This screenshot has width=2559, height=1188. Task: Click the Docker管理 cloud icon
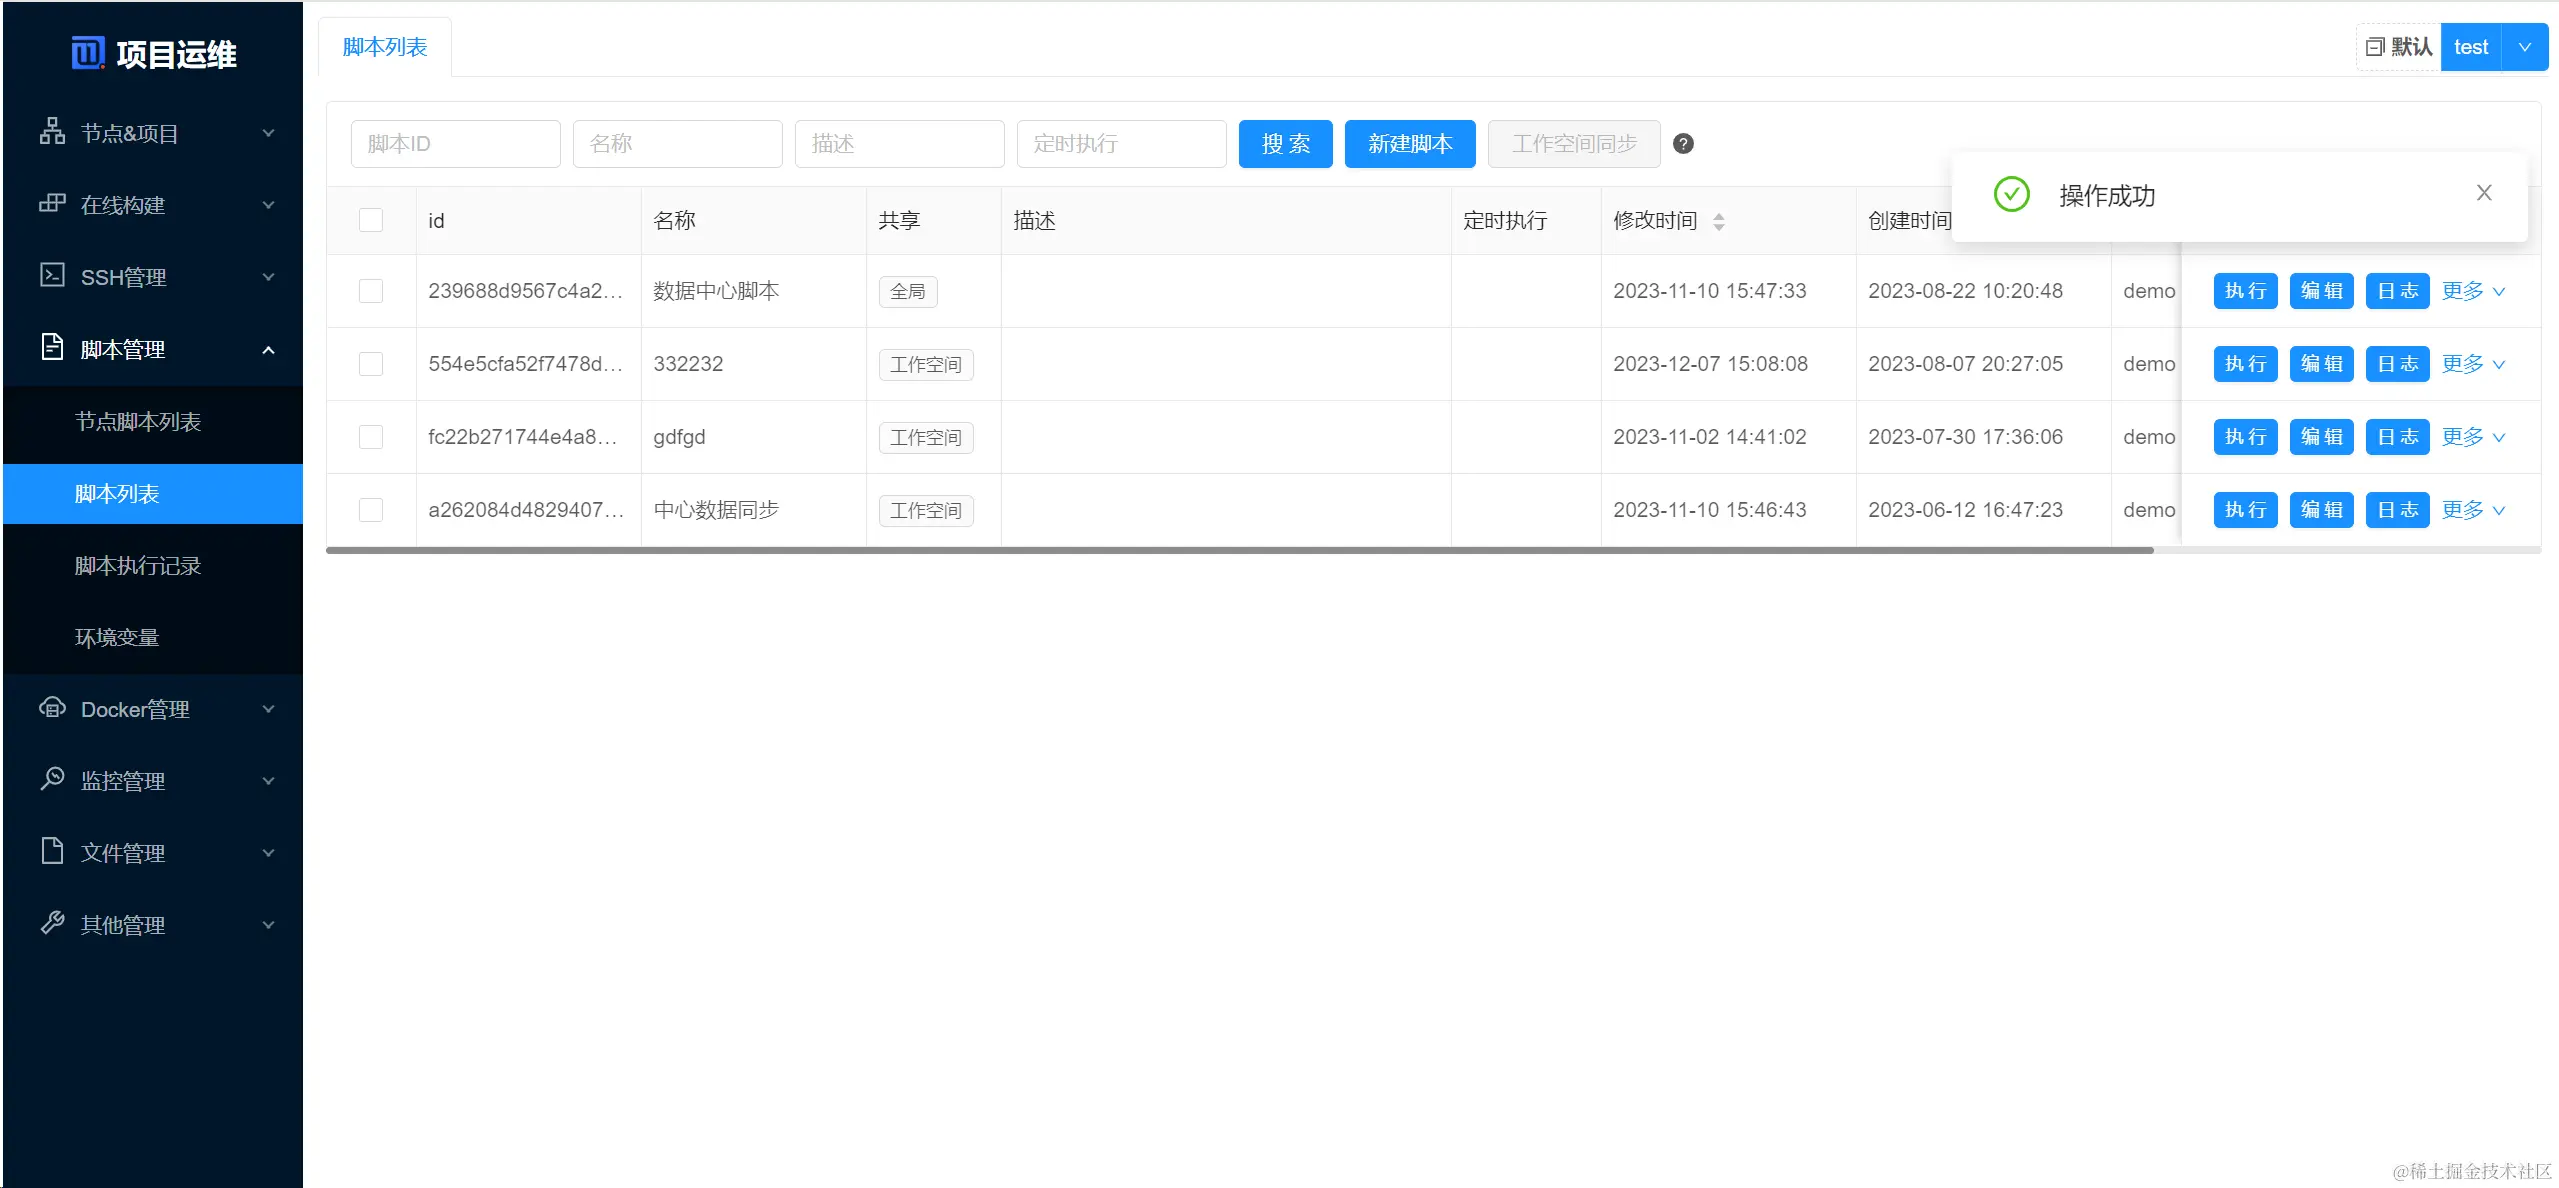pyautogui.click(x=52, y=708)
